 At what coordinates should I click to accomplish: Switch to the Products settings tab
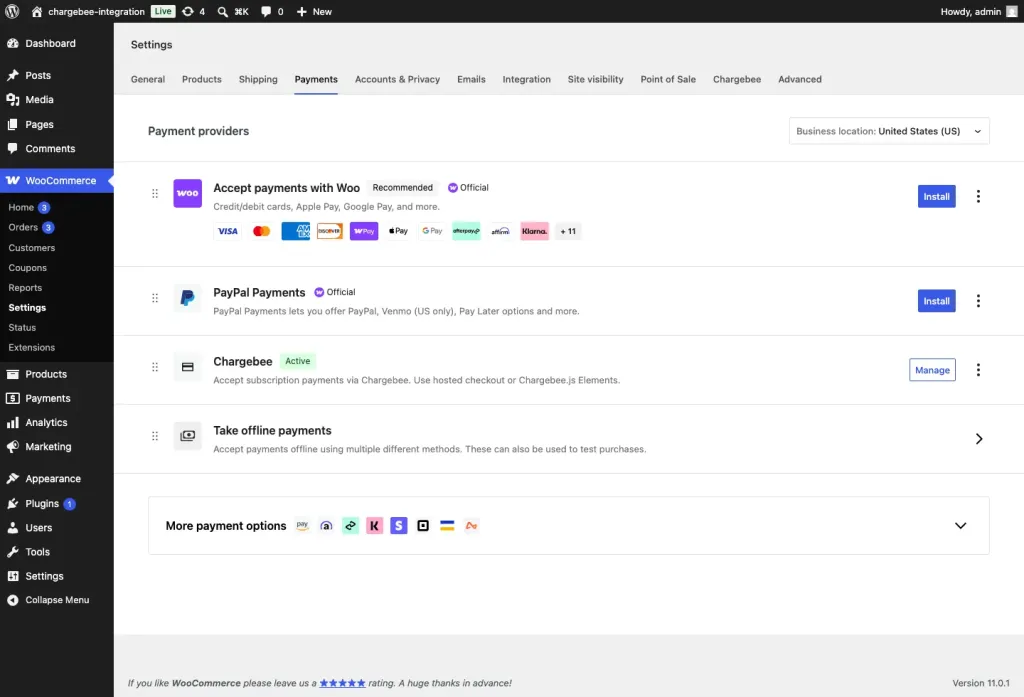coord(202,79)
